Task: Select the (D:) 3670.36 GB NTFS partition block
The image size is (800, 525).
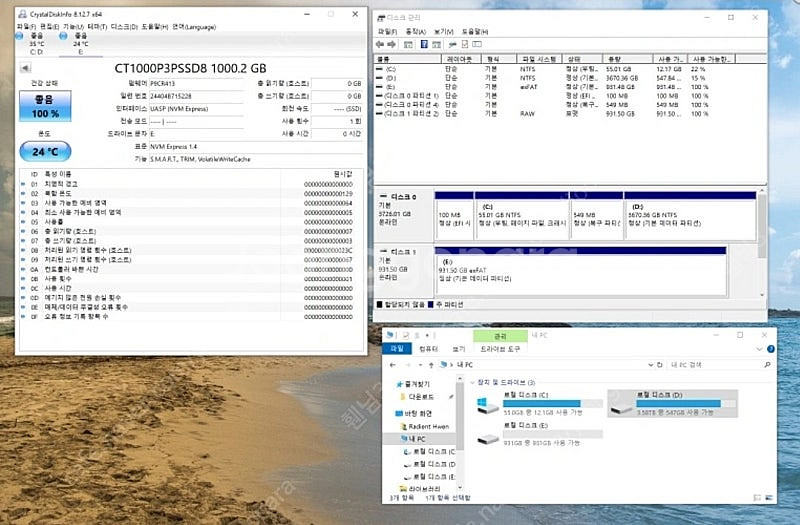Action: (x=690, y=215)
